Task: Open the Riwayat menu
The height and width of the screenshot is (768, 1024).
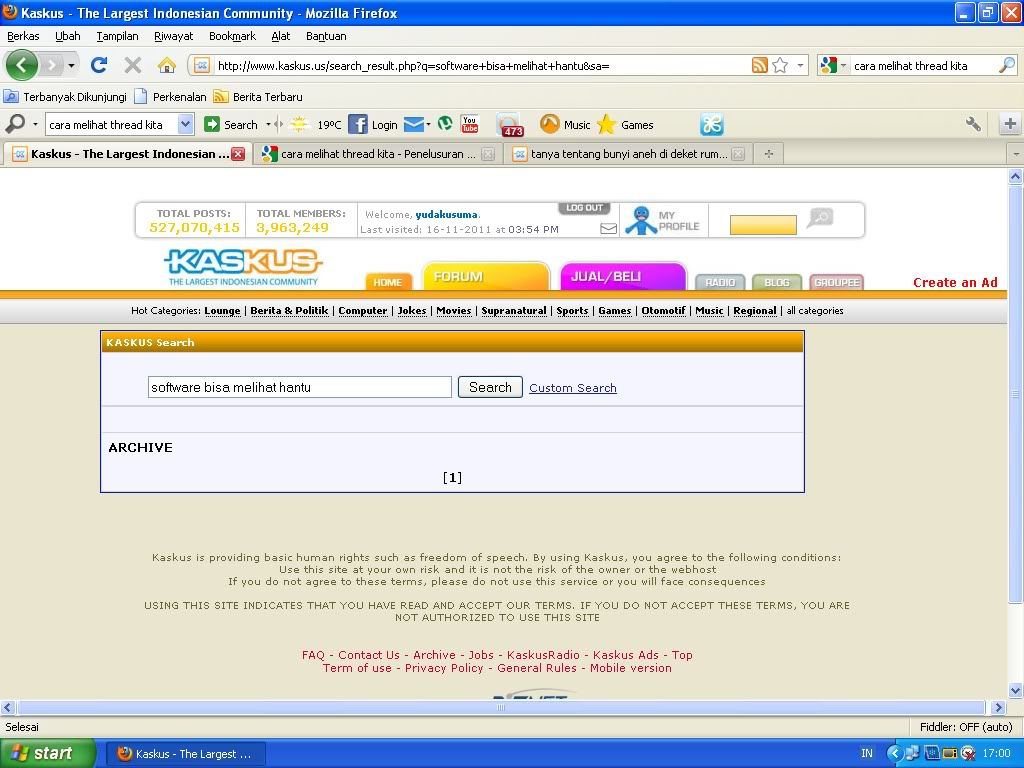Action: click(174, 36)
